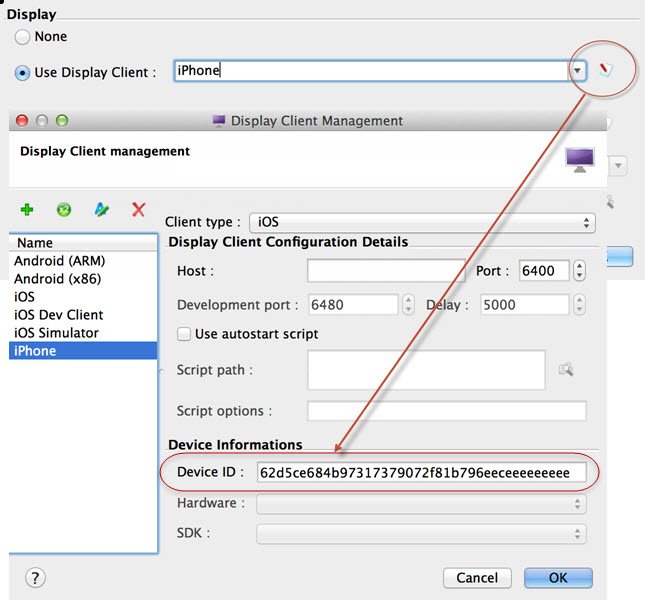Viewport: 645px width, 600px height.
Task: Open the Client type dropdown
Action: [x=420, y=222]
